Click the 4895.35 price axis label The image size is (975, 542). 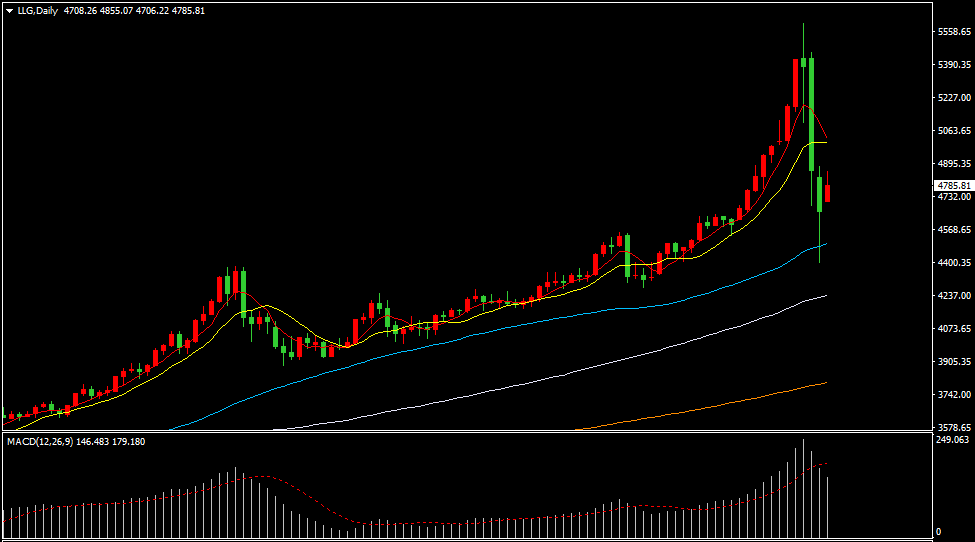coord(954,163)
